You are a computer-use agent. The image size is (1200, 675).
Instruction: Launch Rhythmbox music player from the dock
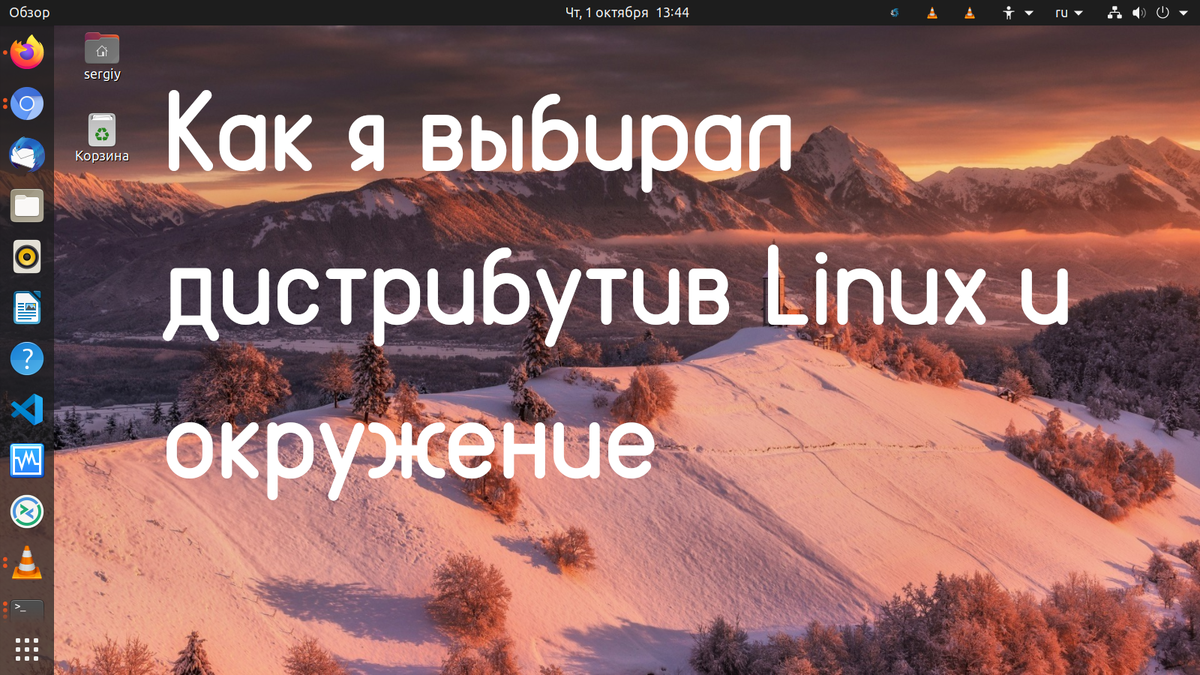[x=27, y=257]
